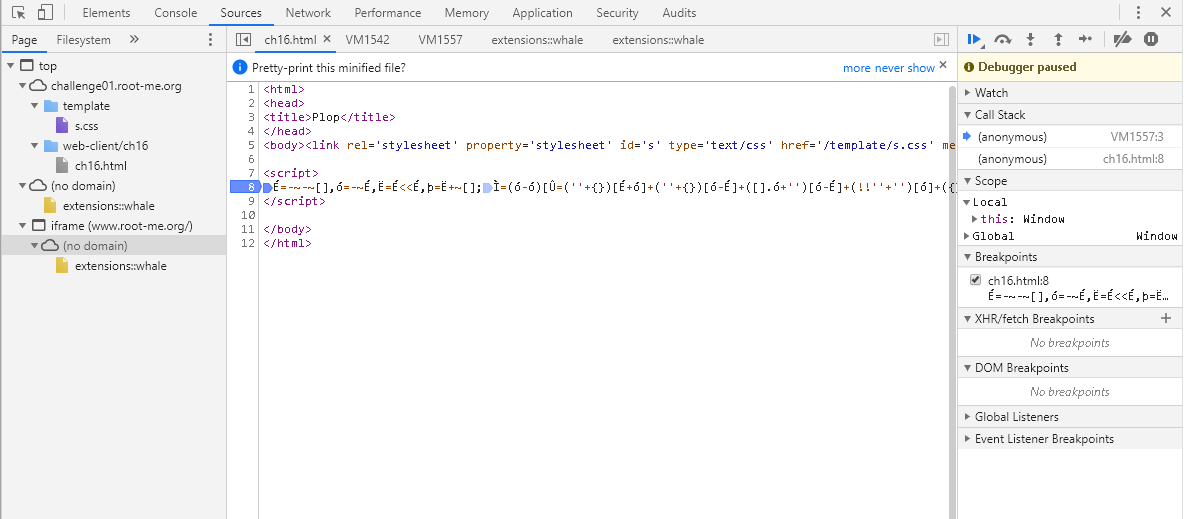Image resolution: width=1187 pixels, height=519 pixels.
Task: Open the Page panel three-dot menu
Action: 210,39
